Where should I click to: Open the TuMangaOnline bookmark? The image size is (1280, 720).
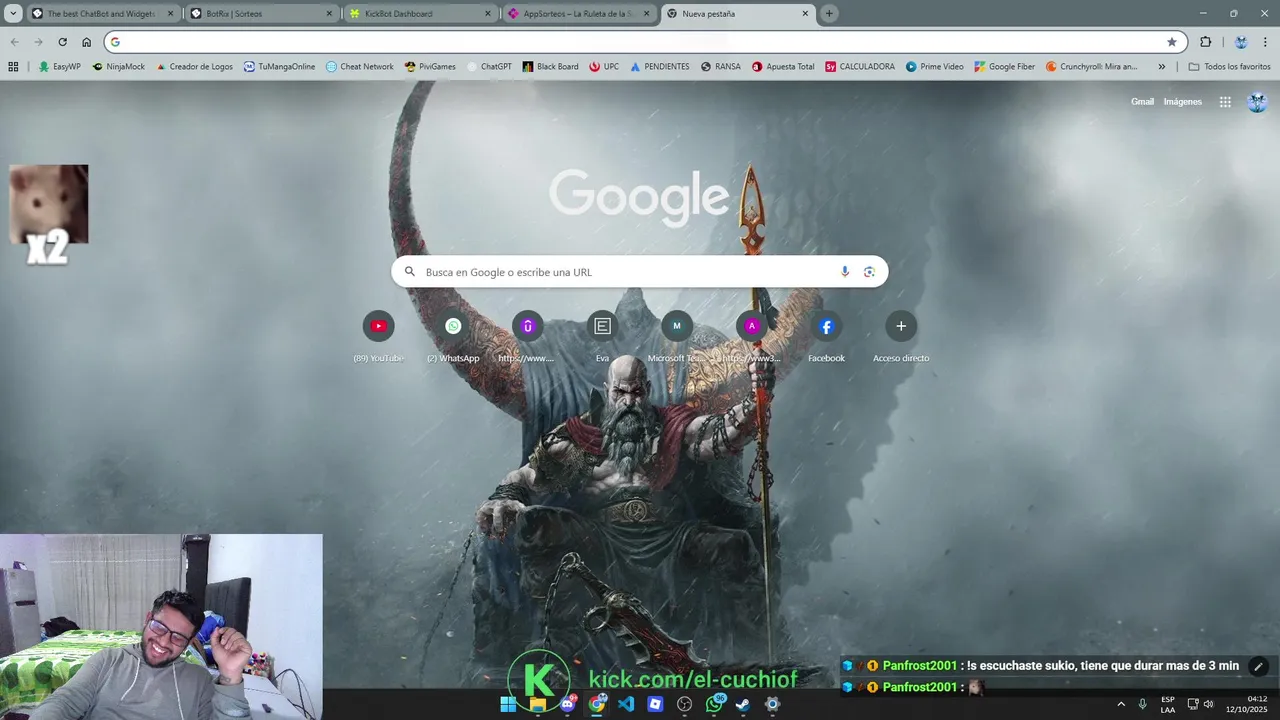tap(279, 67)
